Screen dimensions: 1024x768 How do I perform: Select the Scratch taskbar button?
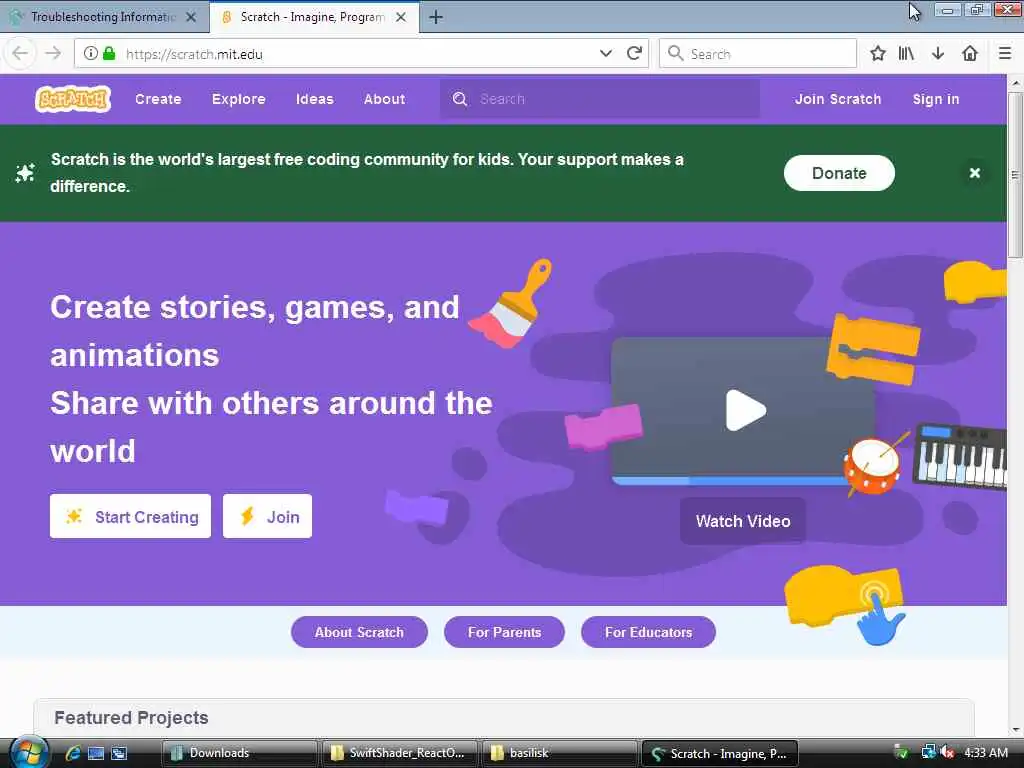coord(720,753)
